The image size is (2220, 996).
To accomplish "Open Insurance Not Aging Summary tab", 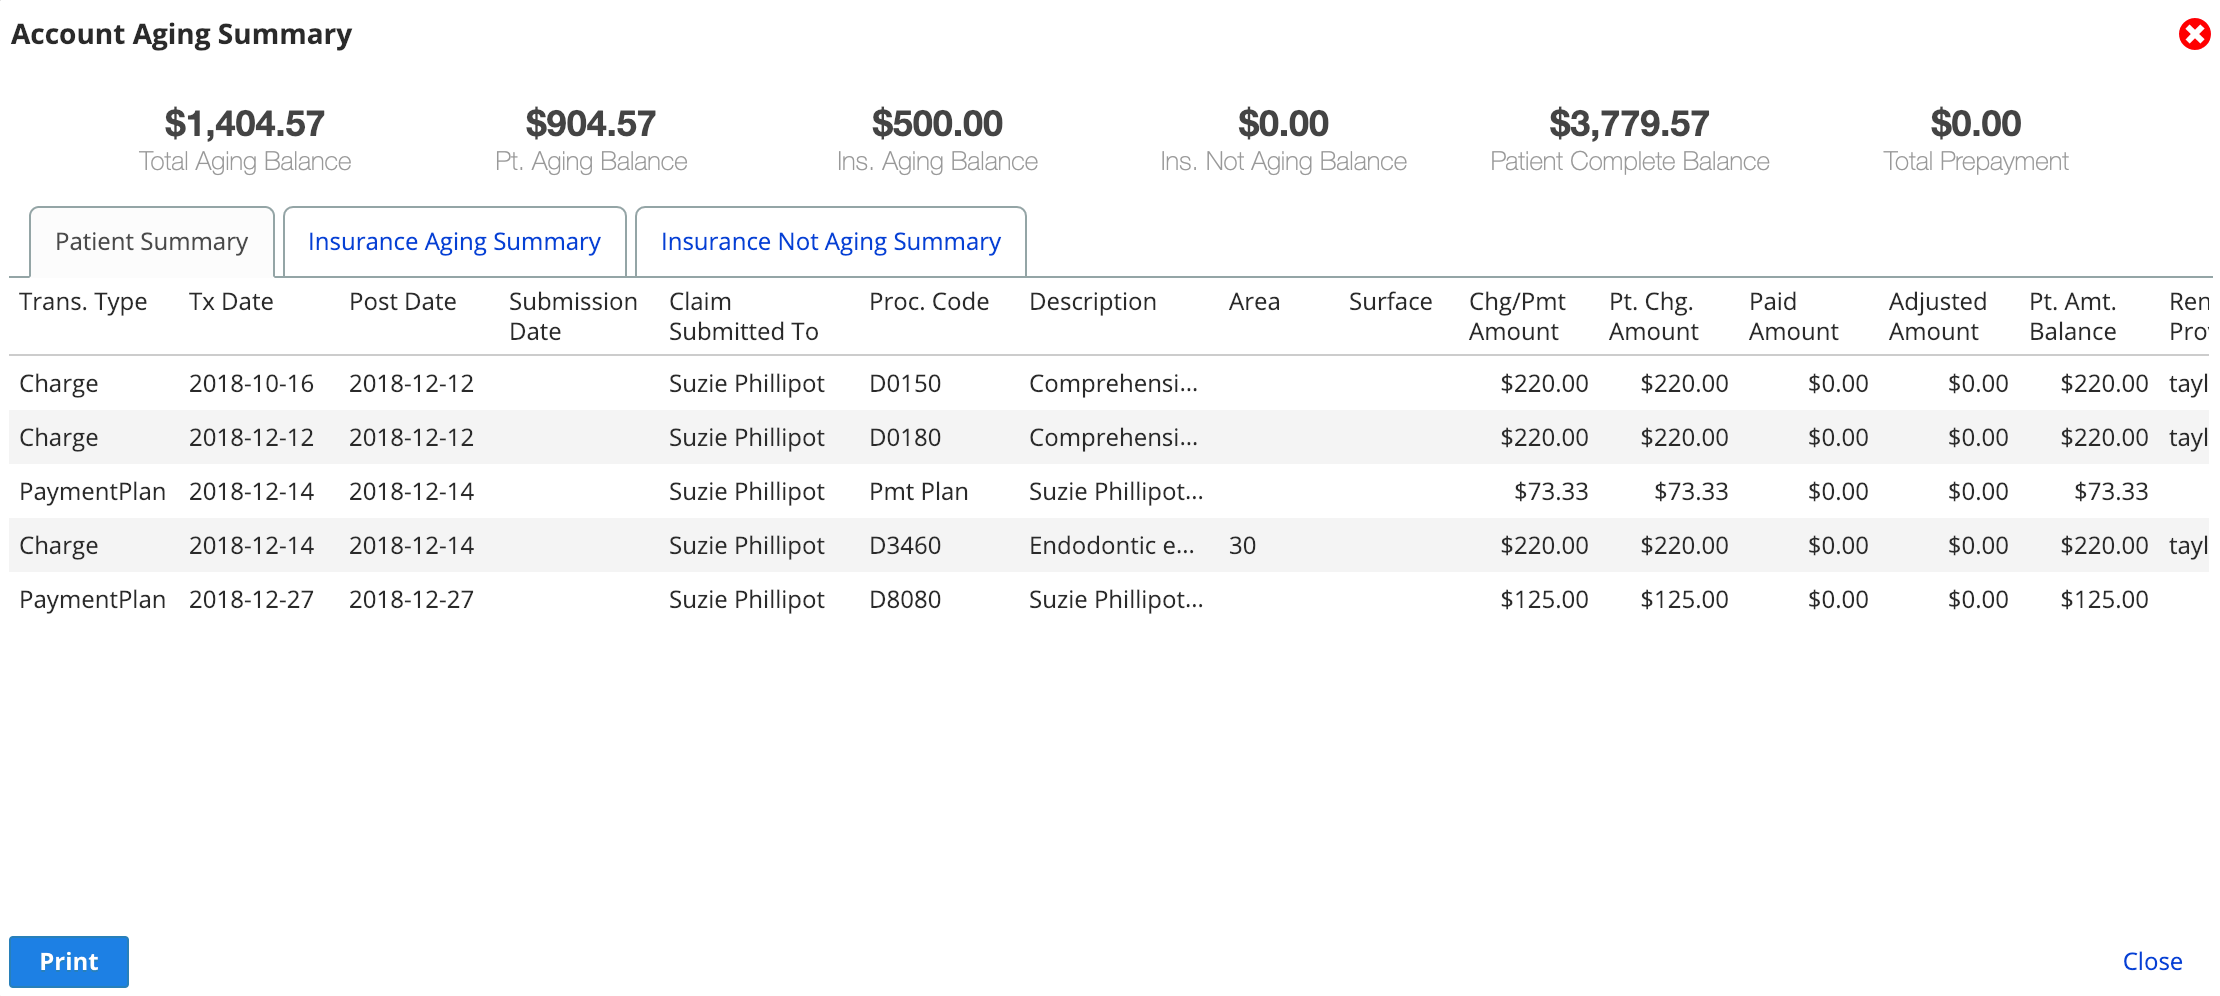I will point(830,242).
